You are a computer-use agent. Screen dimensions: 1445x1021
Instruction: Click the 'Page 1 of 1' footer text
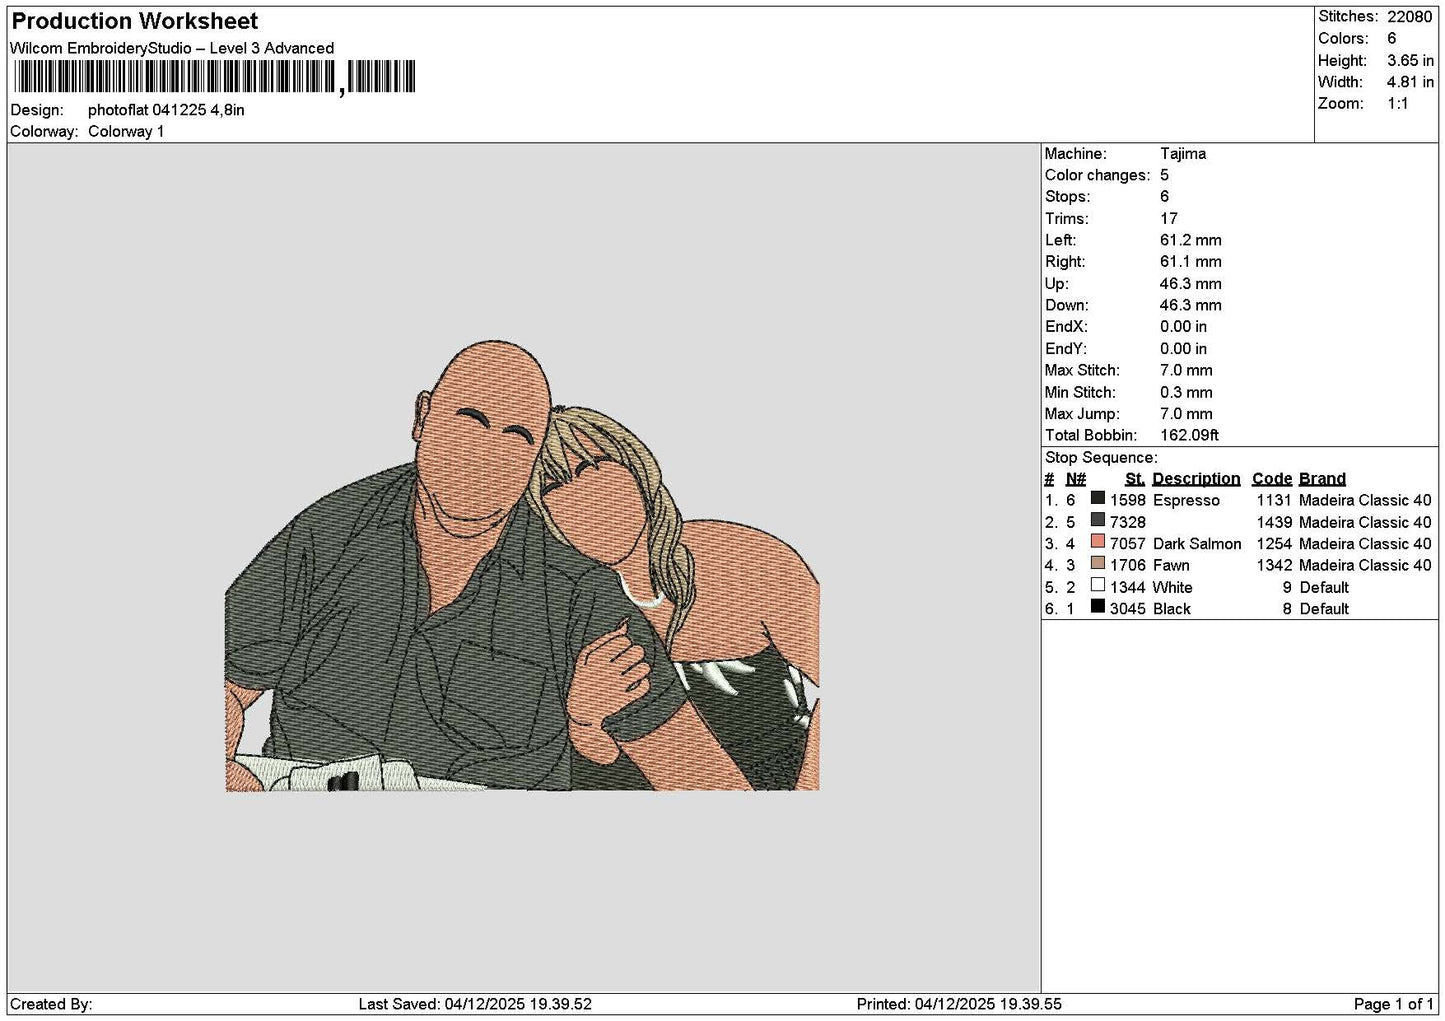(1393, 1004)
